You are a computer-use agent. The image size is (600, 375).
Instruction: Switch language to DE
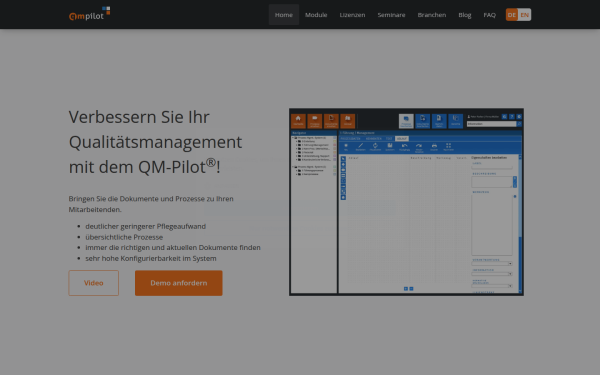(x=512, y=15)
